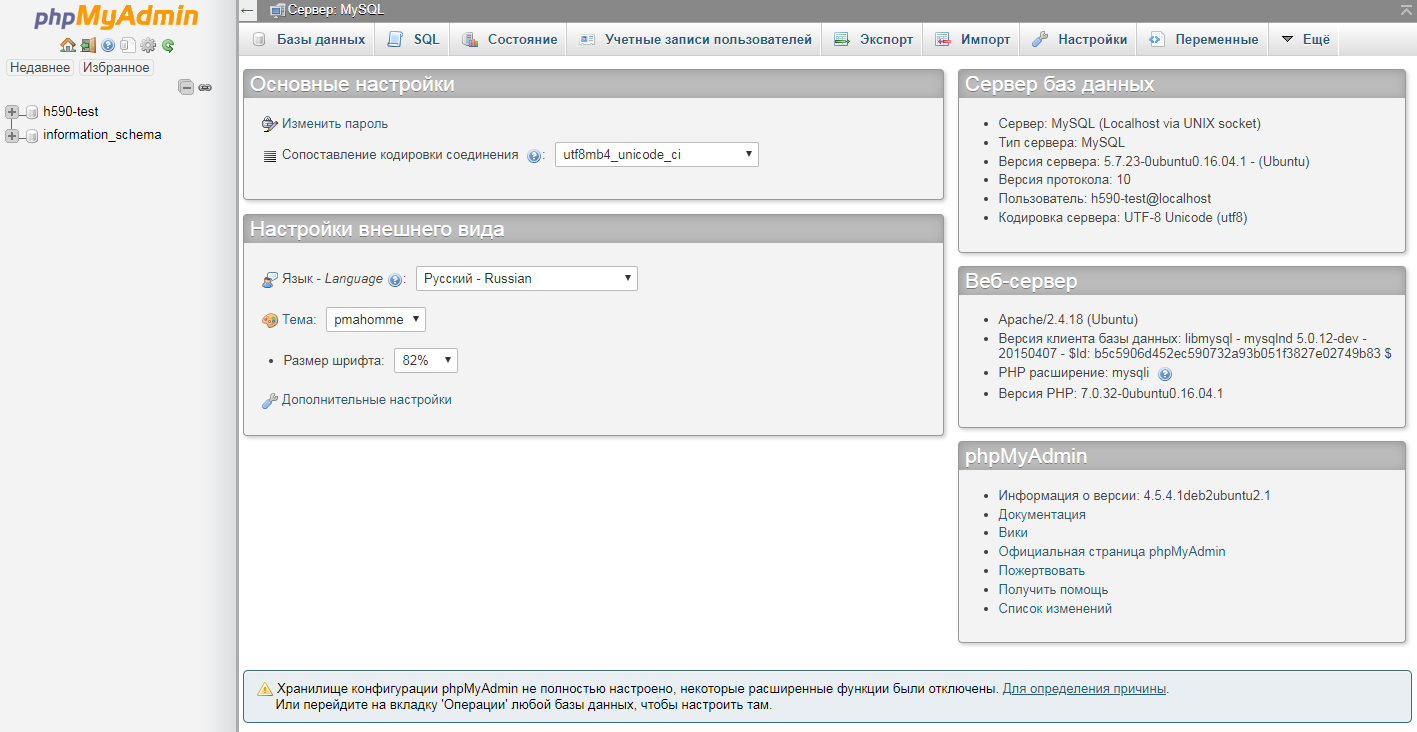
Task: Click the Список изменений link
Action: 1055,609
